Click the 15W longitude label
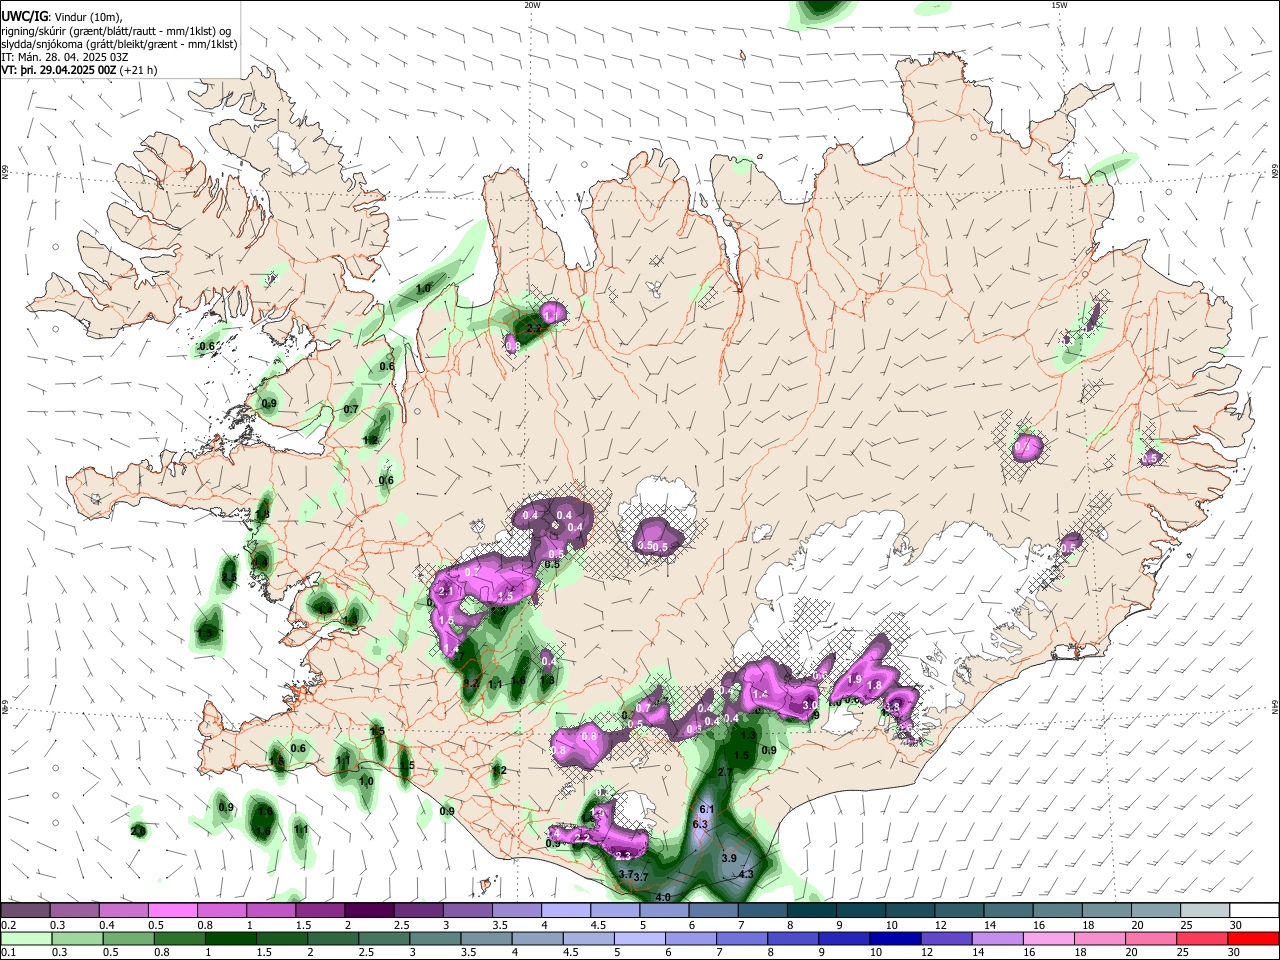 [1059, 5]
